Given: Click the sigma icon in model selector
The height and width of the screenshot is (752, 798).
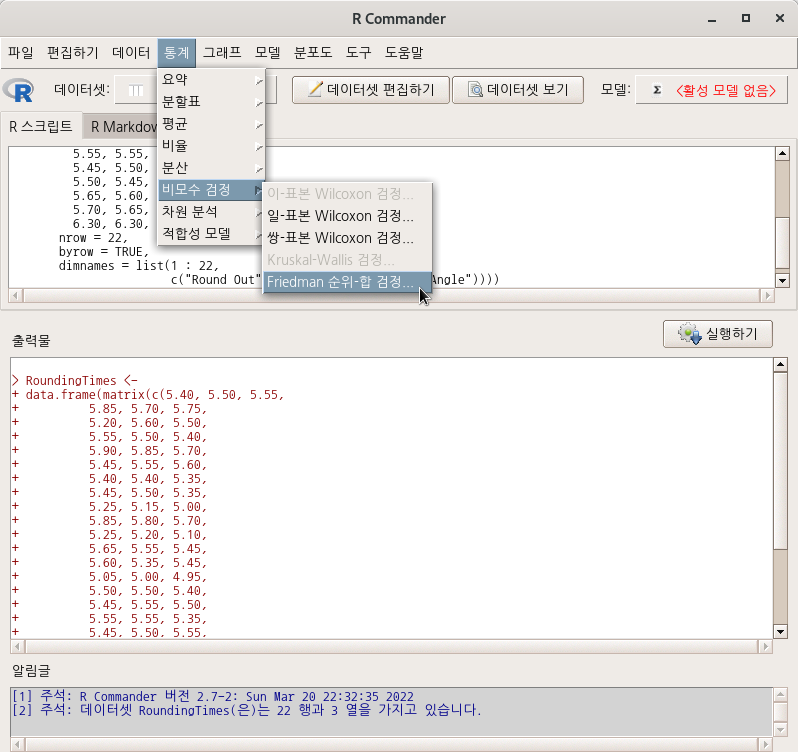Looking at the screenshot, I should pyautogui.click(x=657, y=90).
